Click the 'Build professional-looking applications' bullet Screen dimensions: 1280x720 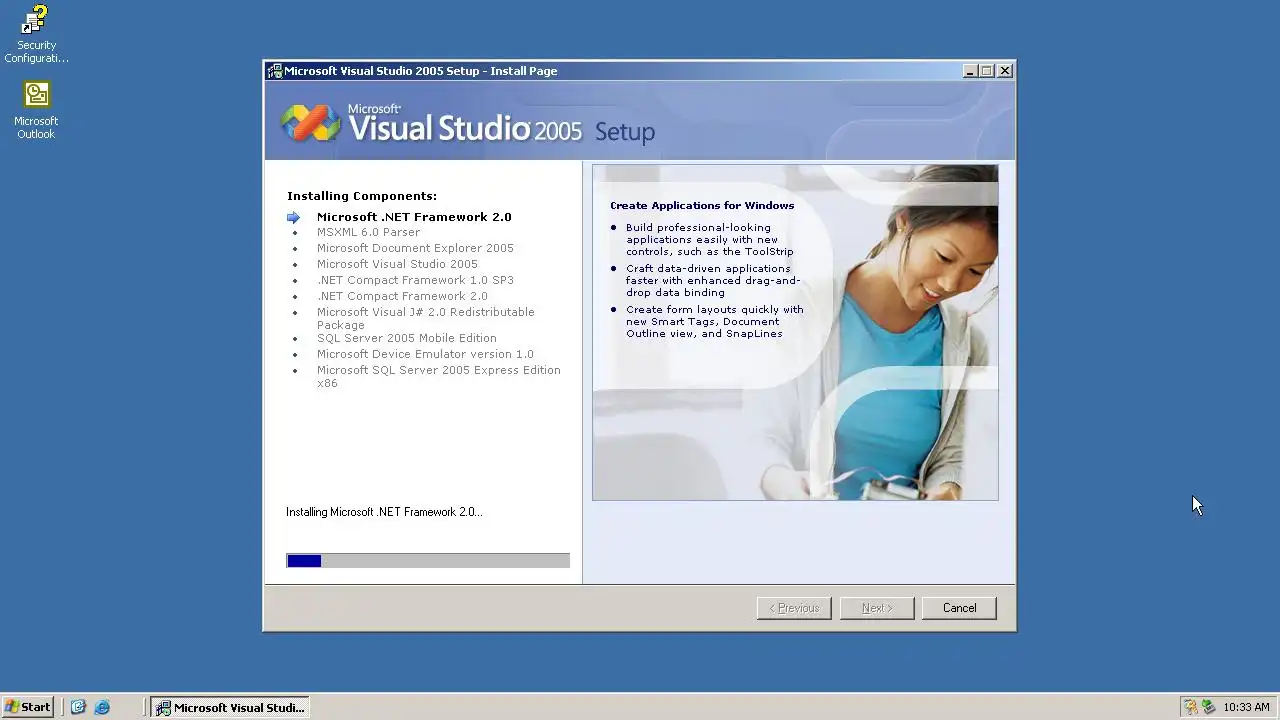click(x=710, y=240)
